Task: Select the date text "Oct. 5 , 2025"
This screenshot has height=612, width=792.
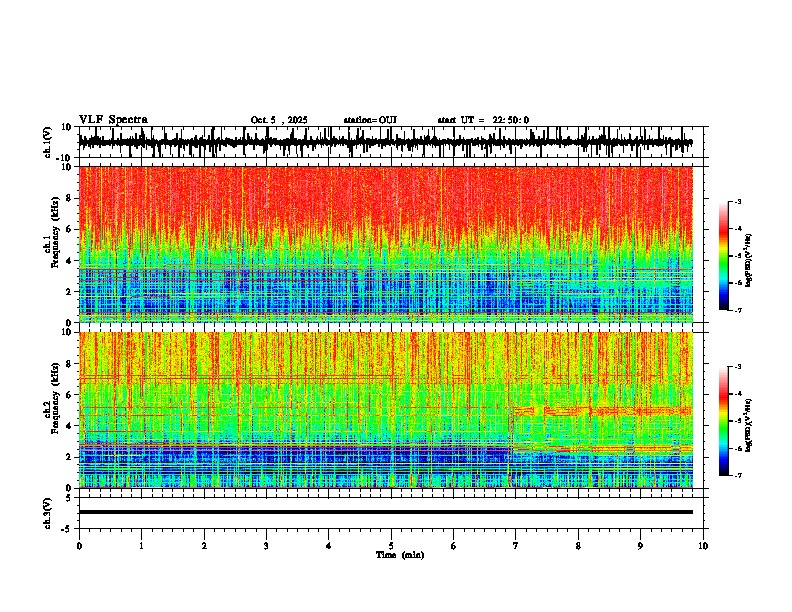Action: 279,120
